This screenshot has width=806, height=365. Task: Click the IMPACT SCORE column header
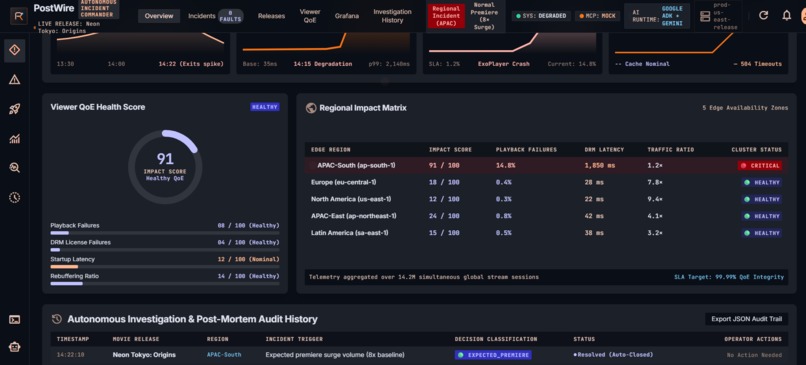(450, 150)
